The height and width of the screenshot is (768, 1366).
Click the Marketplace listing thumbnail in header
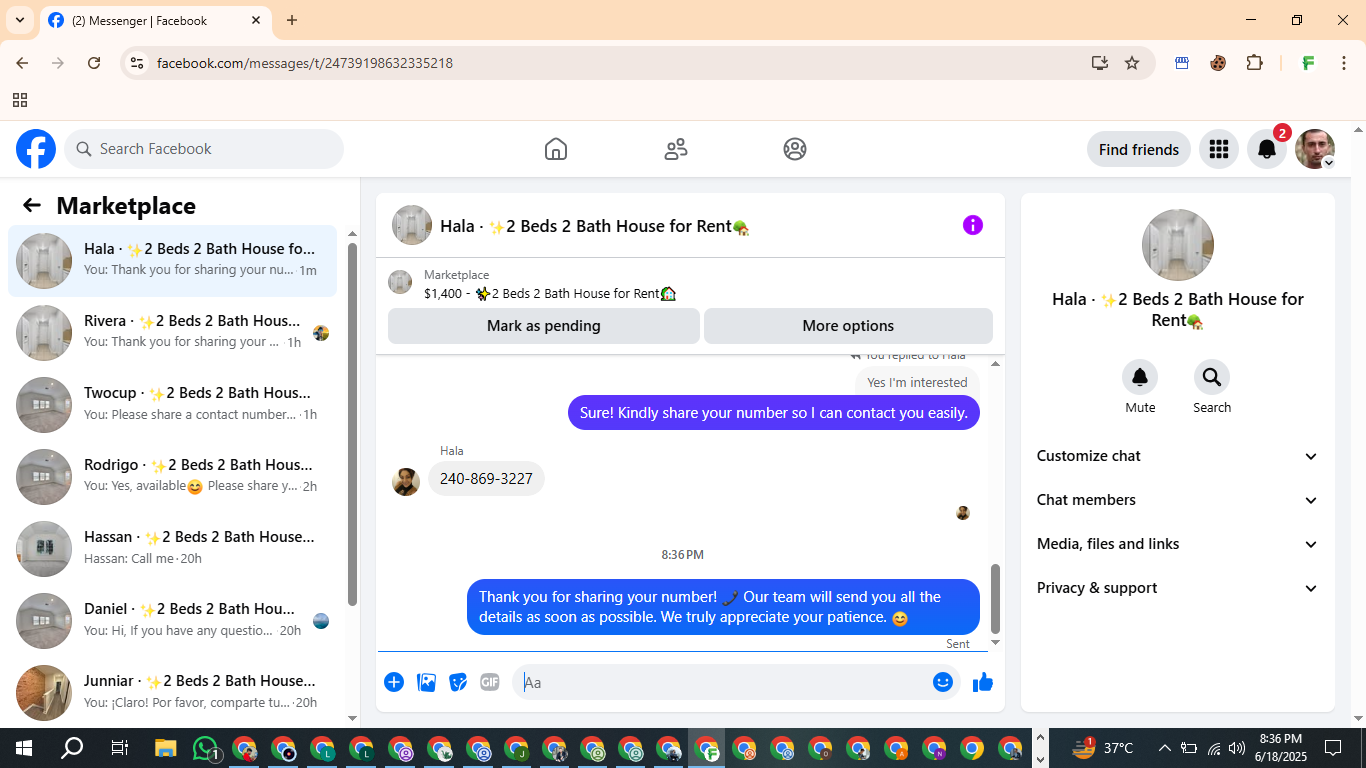tap(400, 282)
